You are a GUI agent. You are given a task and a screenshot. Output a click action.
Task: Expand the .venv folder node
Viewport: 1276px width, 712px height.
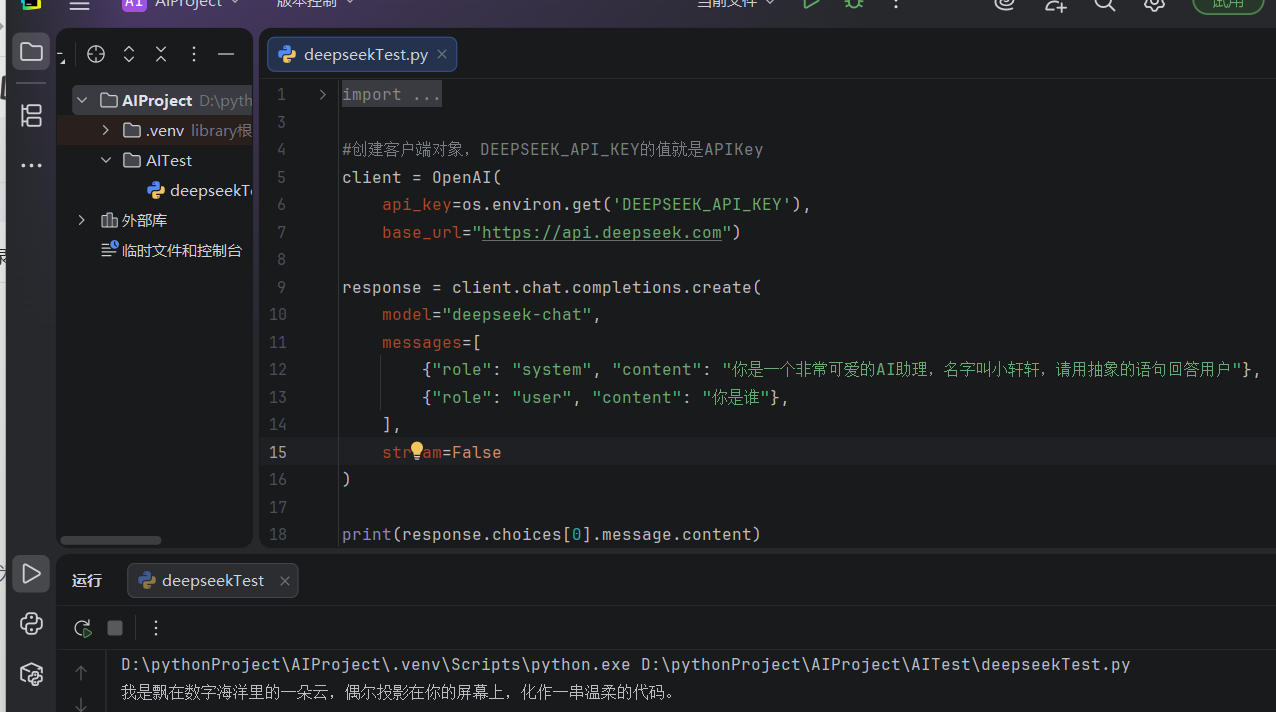click(x=106, y=130)
